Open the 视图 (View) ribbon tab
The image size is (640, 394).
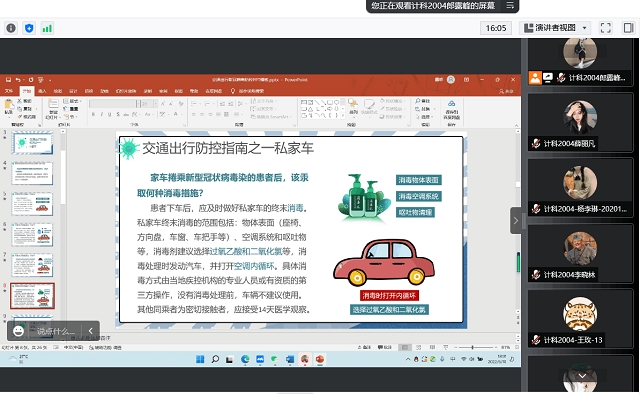[178, 91]
